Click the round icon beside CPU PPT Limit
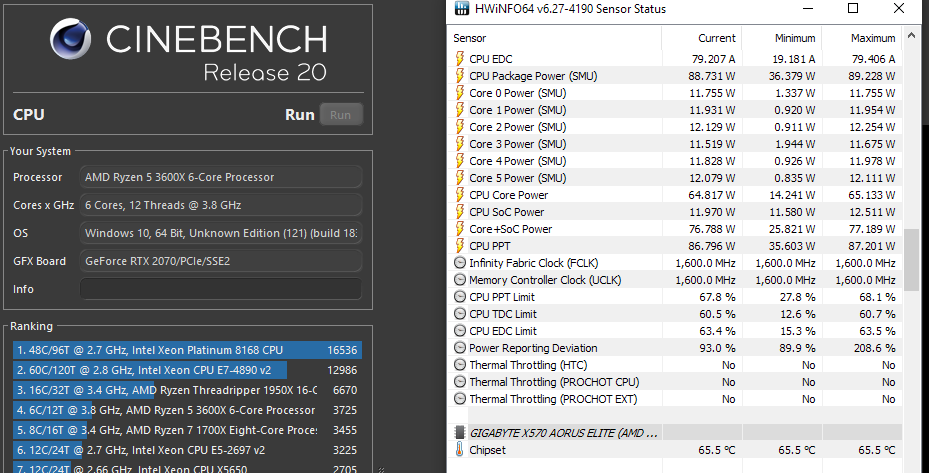This screenshot has height=473, width=929. pos(460,297)
